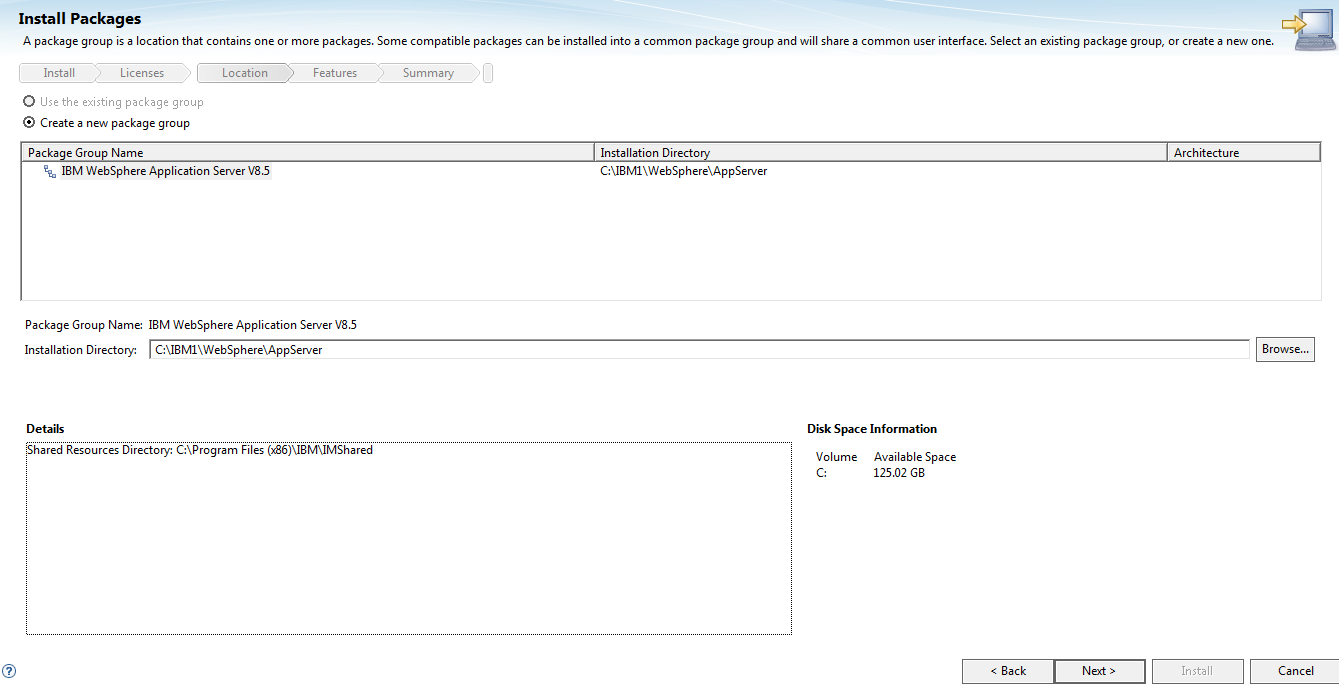
Task: Click the Back button
Action: click(1008, 671)
